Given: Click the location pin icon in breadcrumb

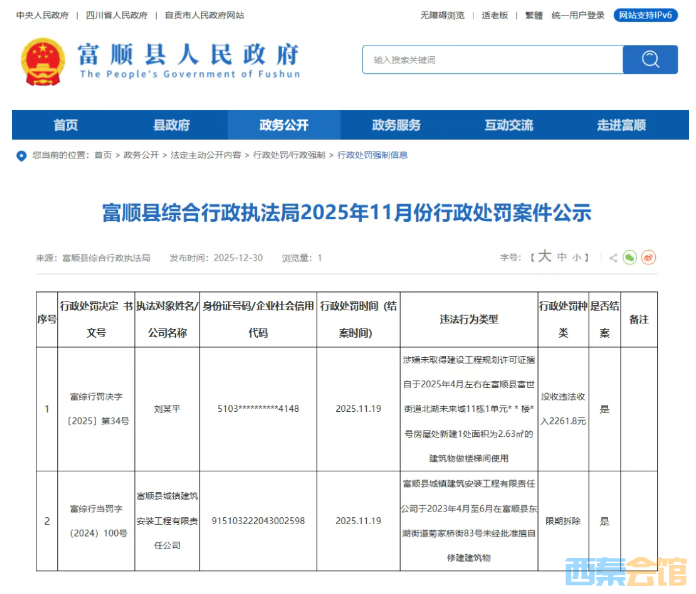Looking at the screenshot, I should tap(21, 155).
